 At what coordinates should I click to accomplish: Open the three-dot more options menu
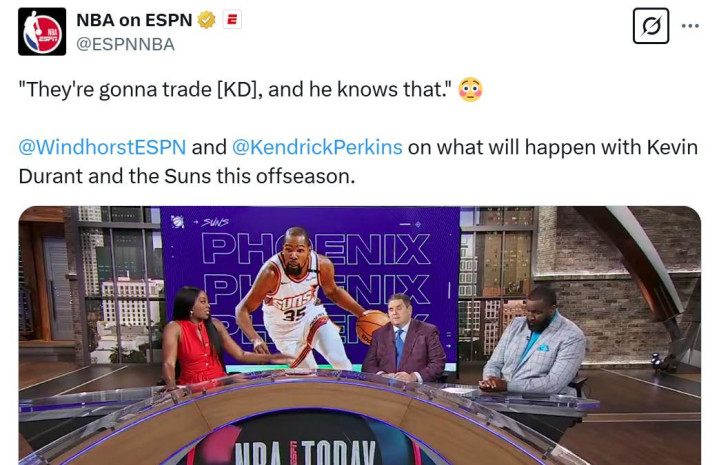[x=690, y=26]
